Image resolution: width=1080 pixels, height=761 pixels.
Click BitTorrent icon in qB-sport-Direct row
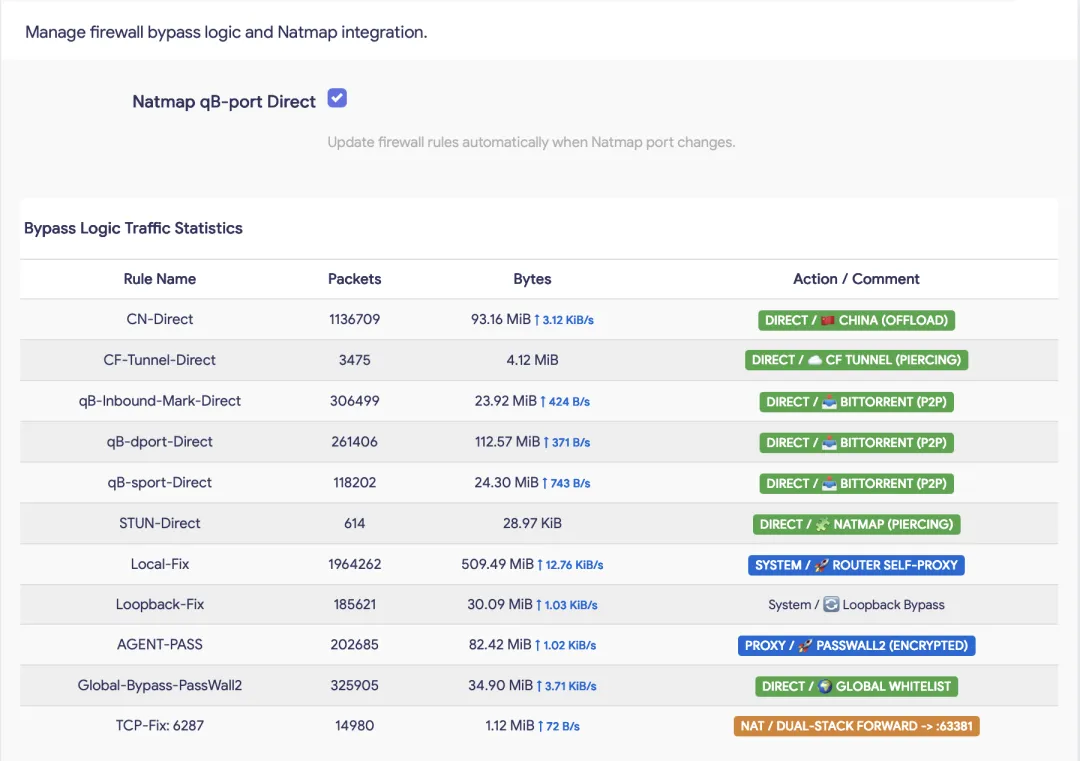(829, 483)
